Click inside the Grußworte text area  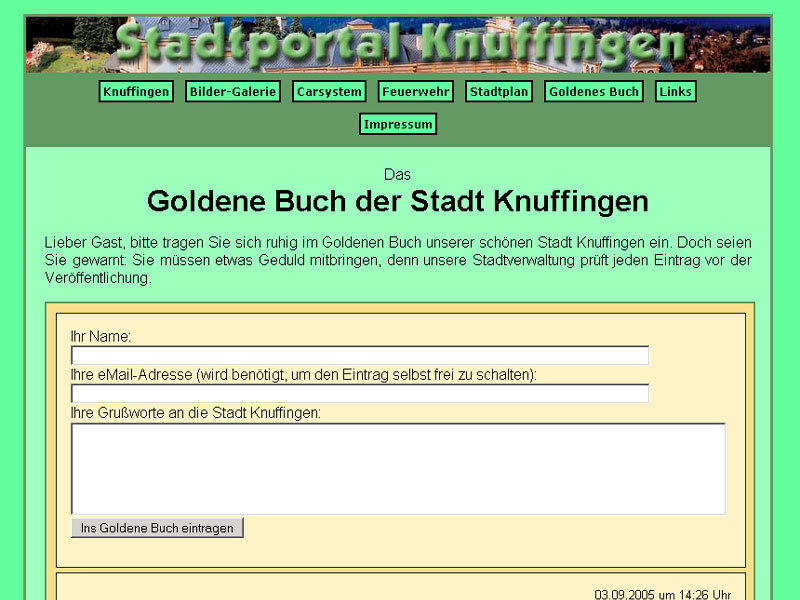coord(398,469)
